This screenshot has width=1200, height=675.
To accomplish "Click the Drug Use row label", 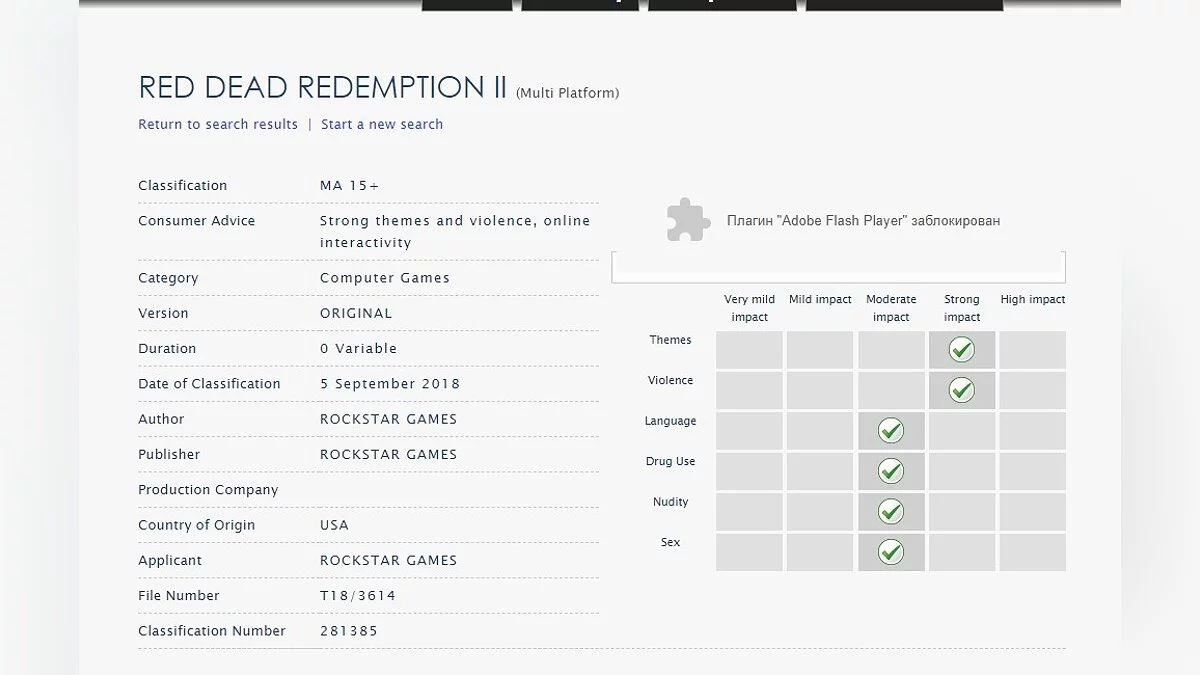I will (670, 461).
